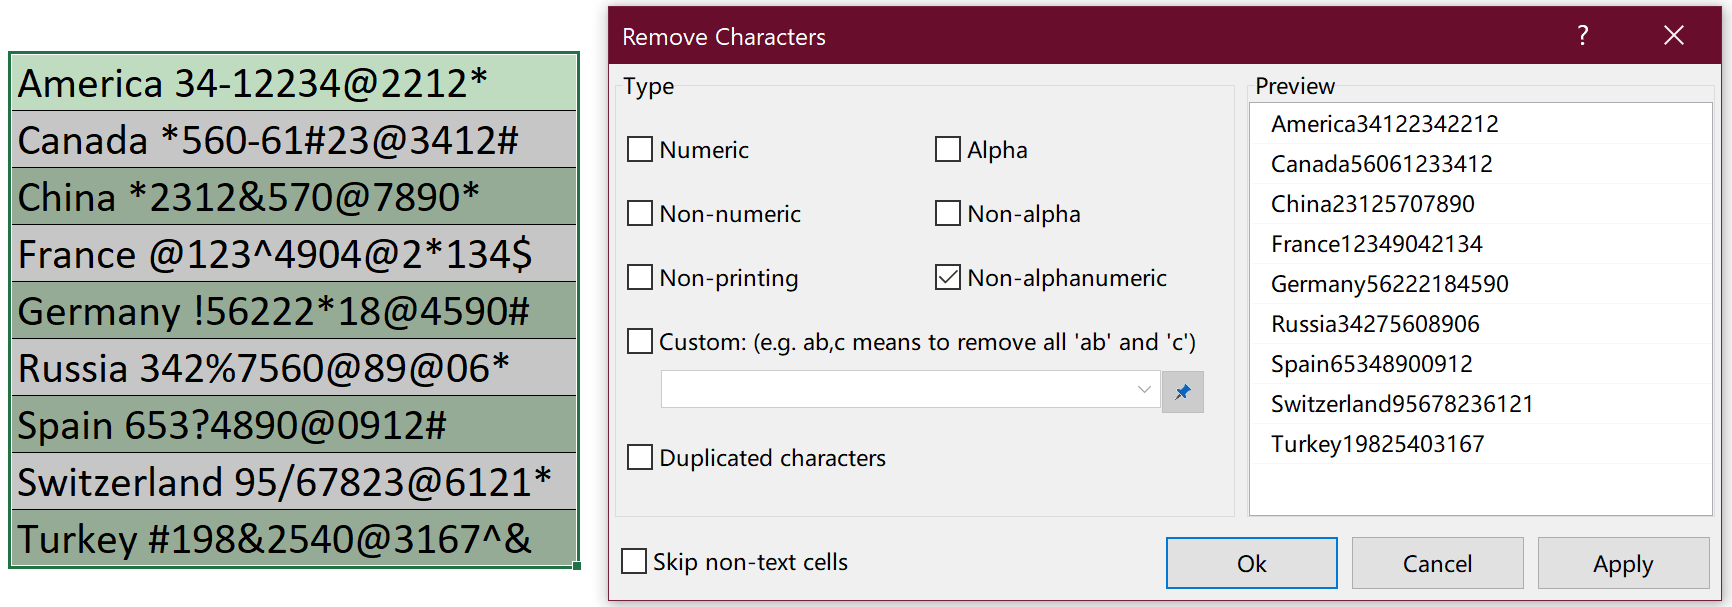Select the Turkey19825403167 preview entry
This screenshot has height=607, width=1732.
pos(1377,443)
